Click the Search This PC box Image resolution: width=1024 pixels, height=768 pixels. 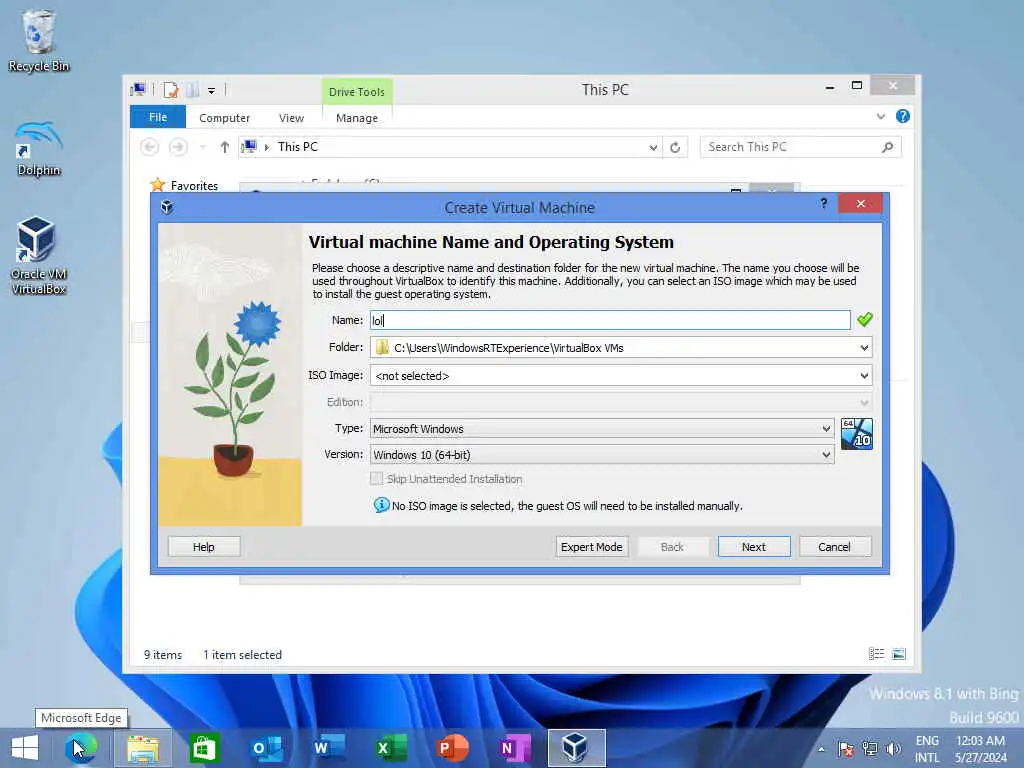click(801, 147)
